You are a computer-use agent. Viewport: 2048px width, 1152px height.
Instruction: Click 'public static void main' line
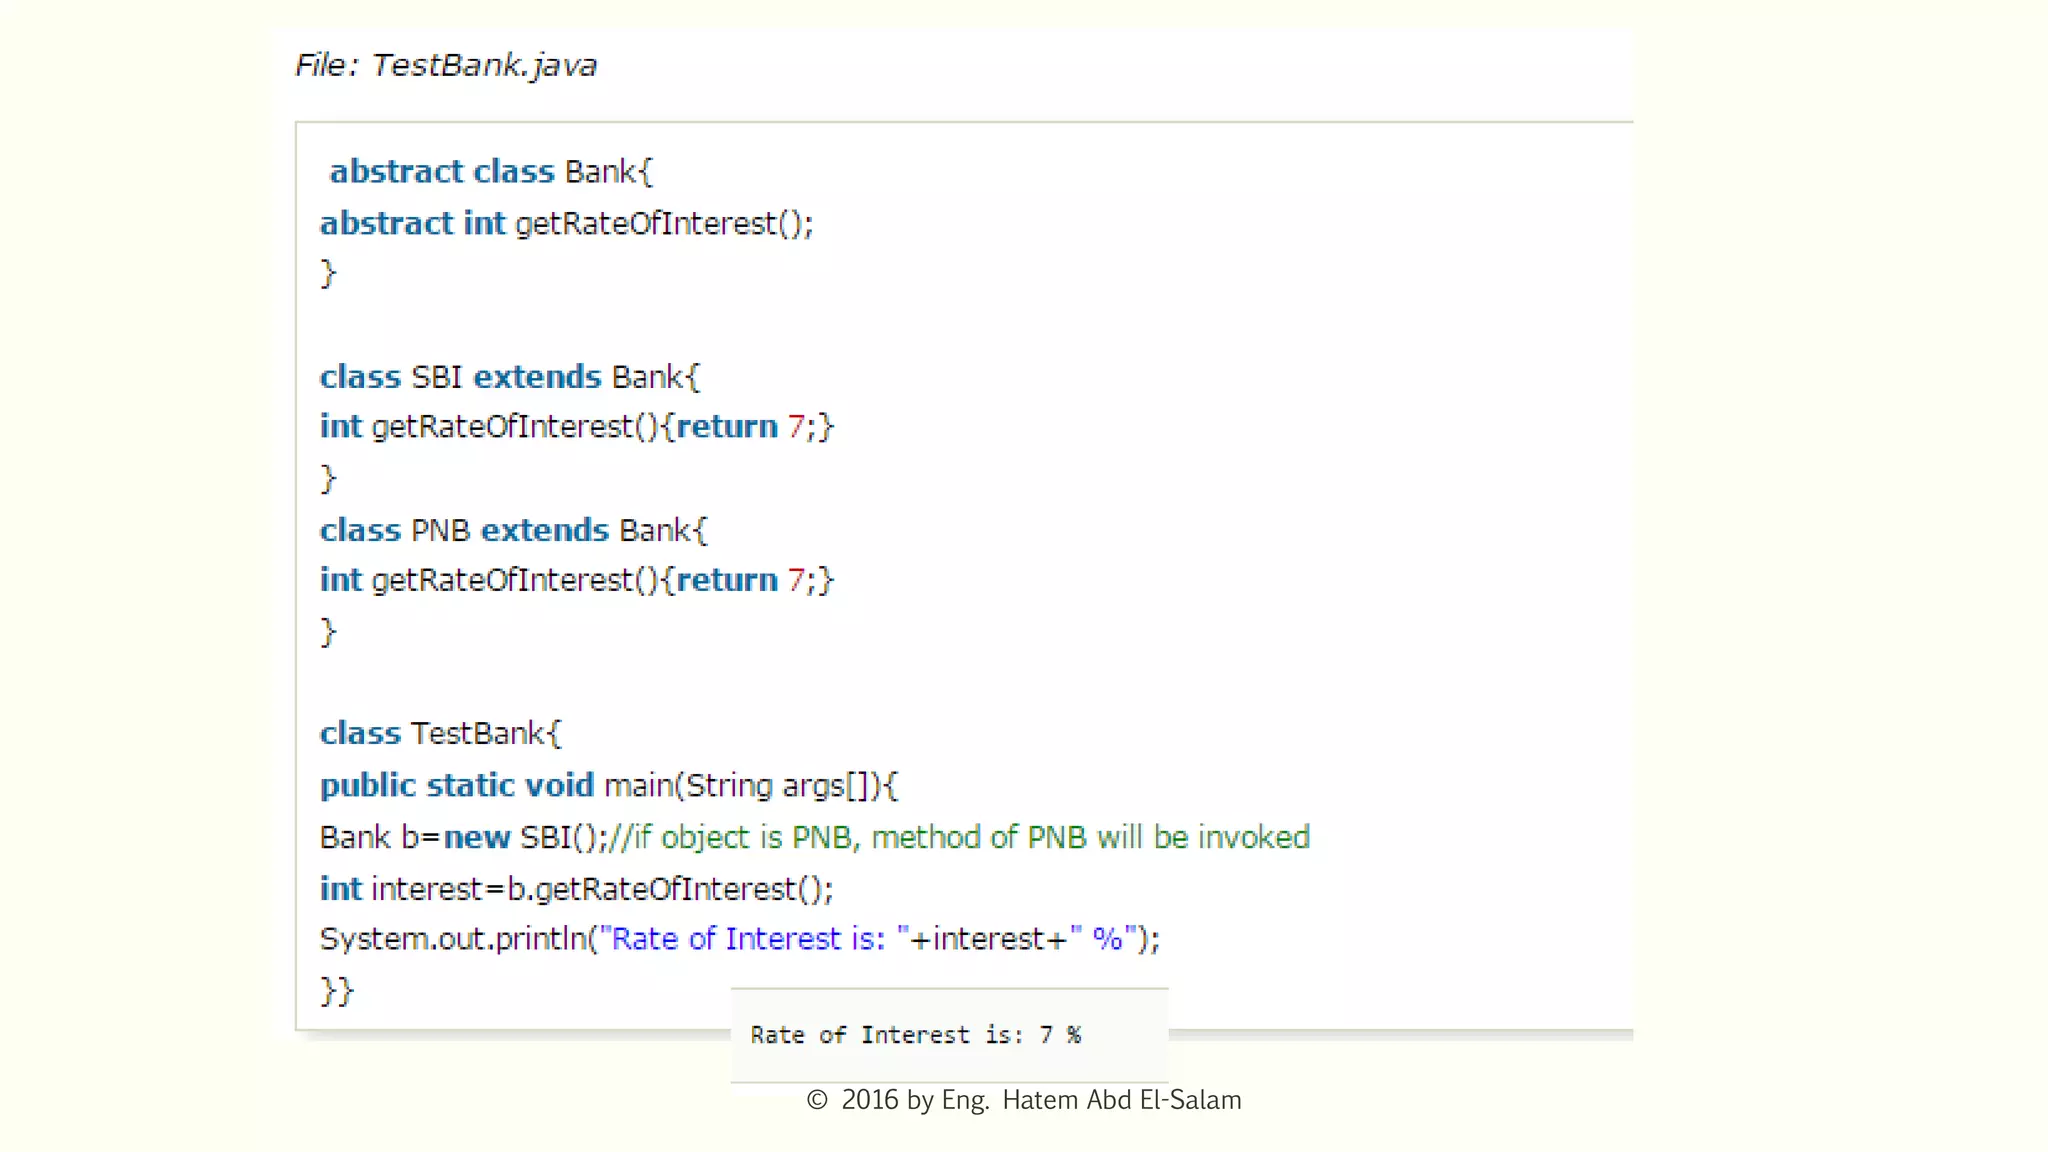609,785
